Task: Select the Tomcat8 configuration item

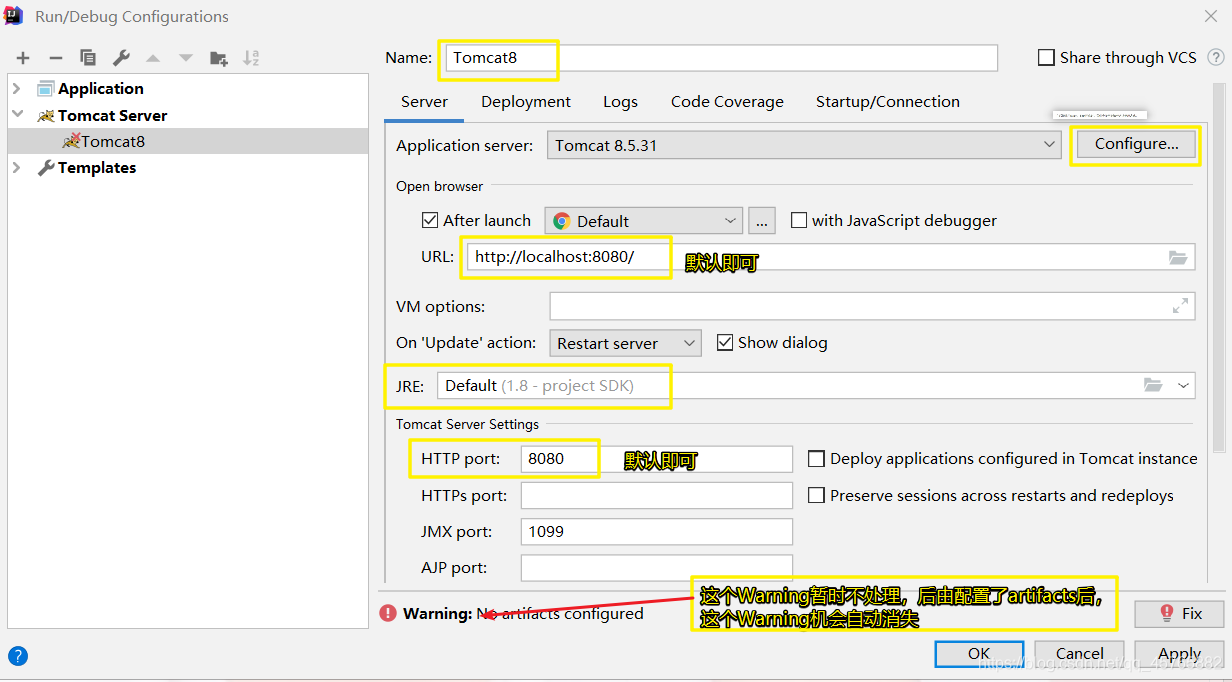Action: click(188, 141)
